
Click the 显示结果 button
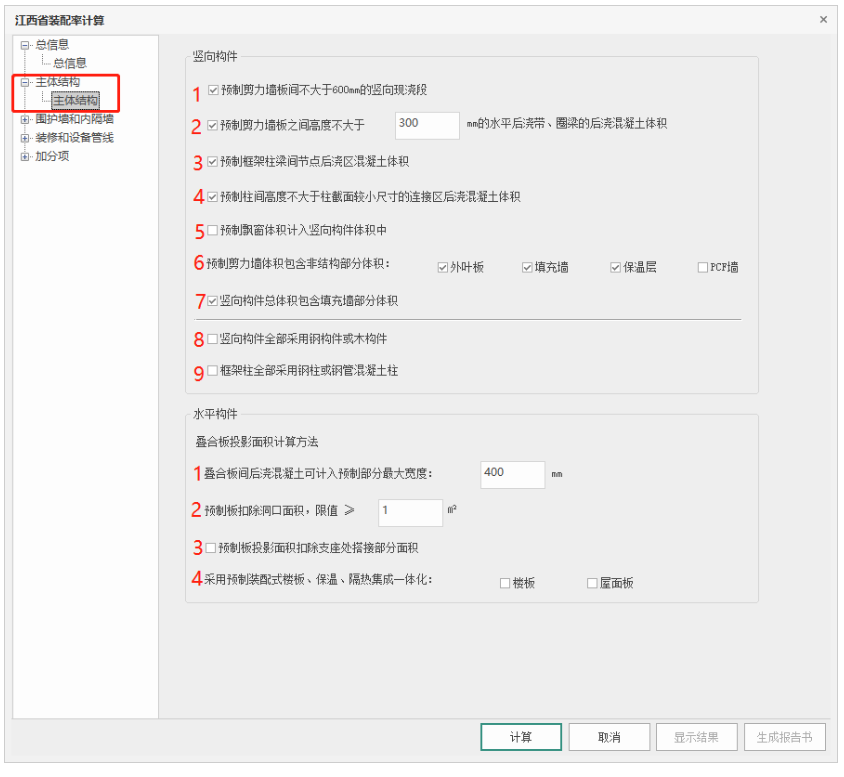(x=697, y=738)
